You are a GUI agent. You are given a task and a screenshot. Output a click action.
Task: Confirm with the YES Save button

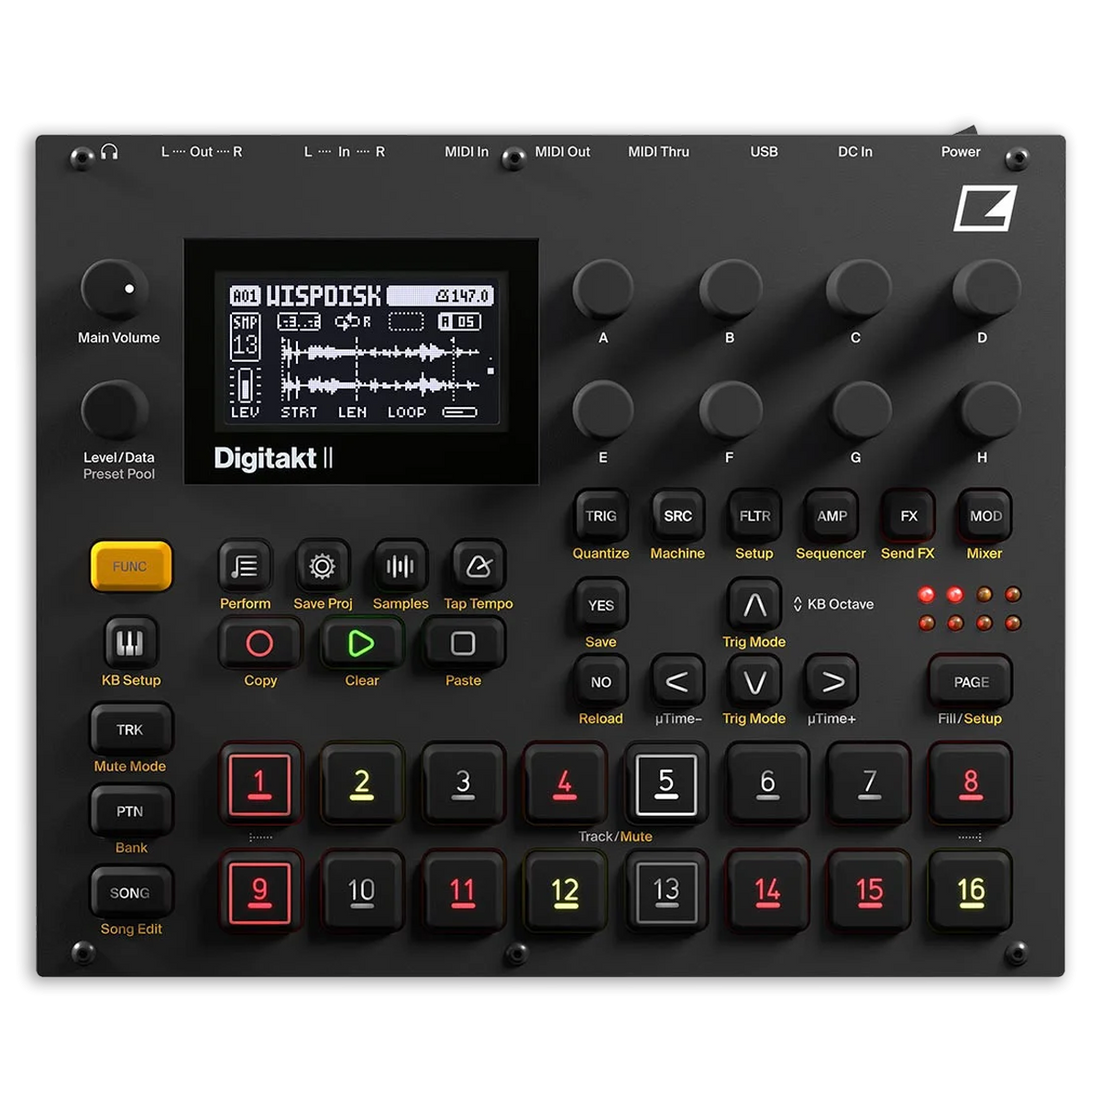click(x=599, y=604)
